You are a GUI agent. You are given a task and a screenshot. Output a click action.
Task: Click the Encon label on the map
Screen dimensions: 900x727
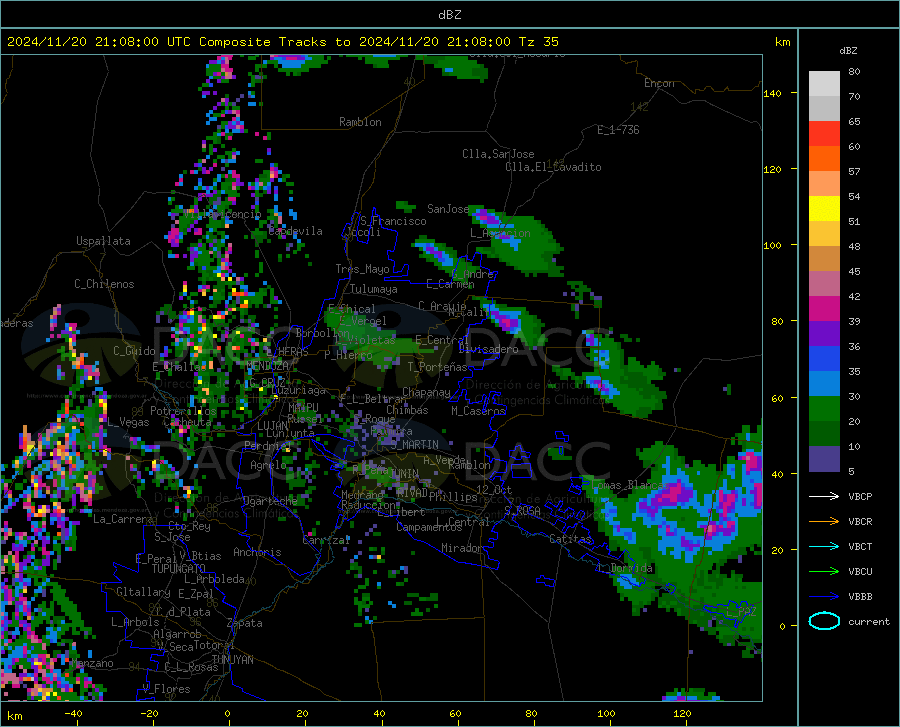[659, 83]
